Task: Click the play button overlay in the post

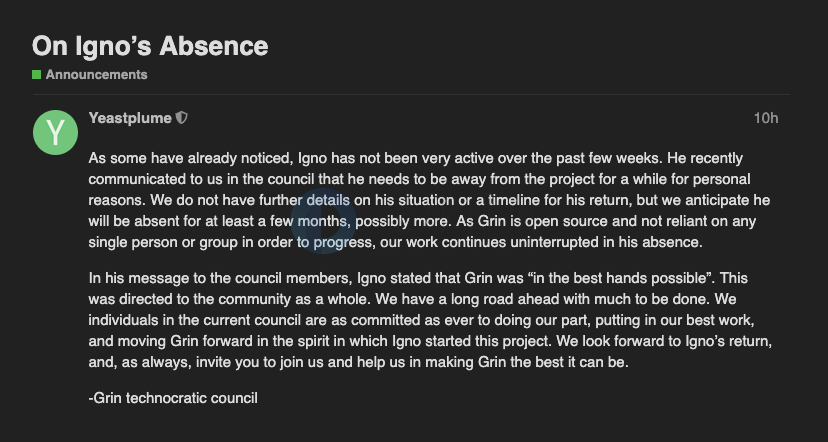Action: click(x=323, y=221)
